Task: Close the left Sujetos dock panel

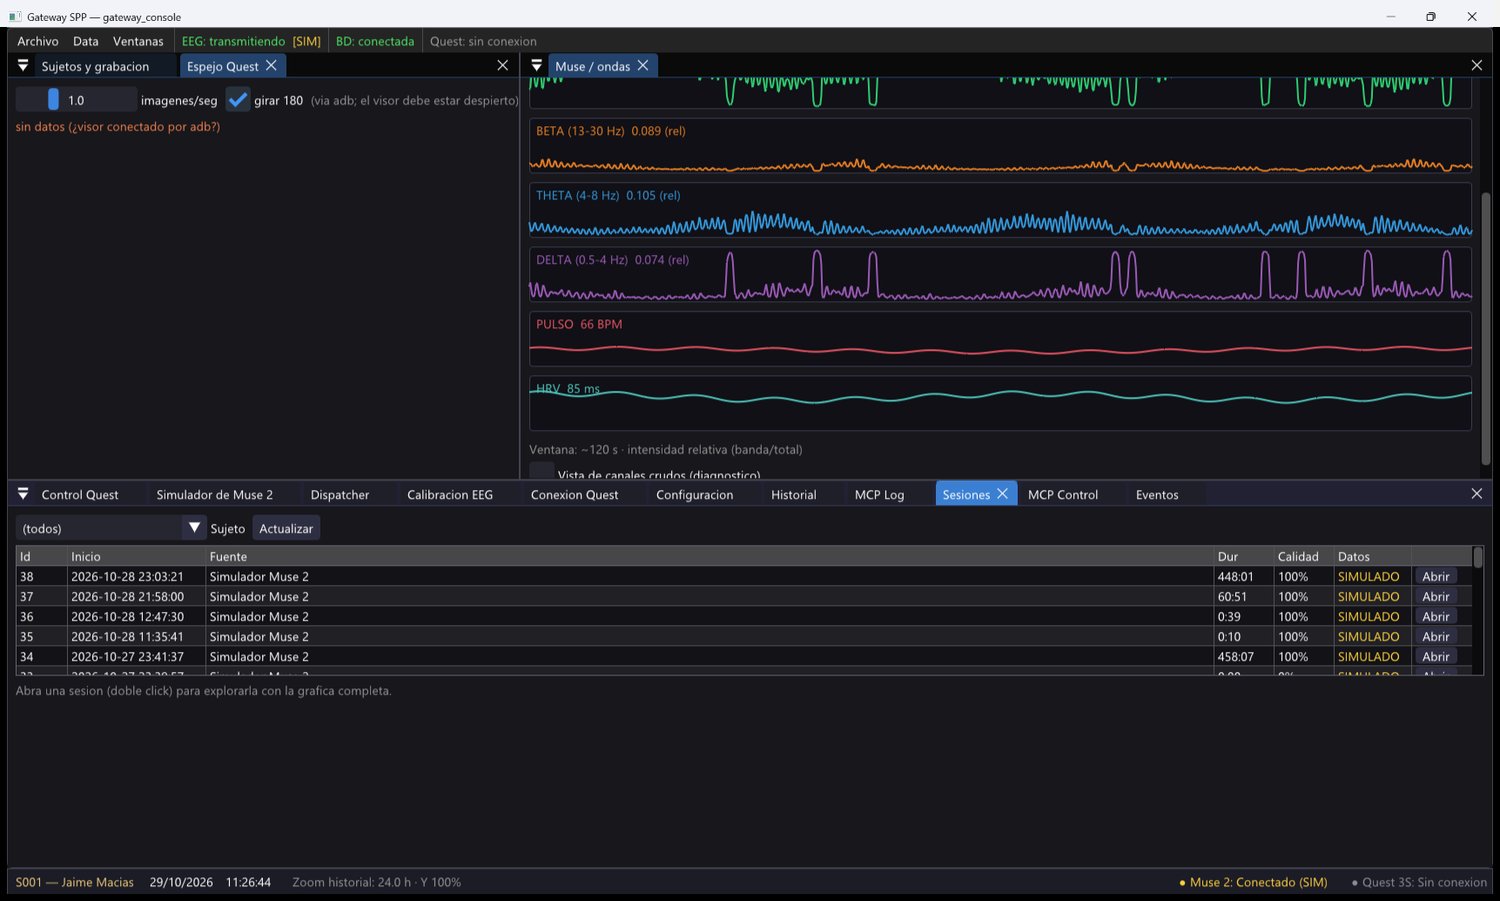Action: (x=503, y=66)
